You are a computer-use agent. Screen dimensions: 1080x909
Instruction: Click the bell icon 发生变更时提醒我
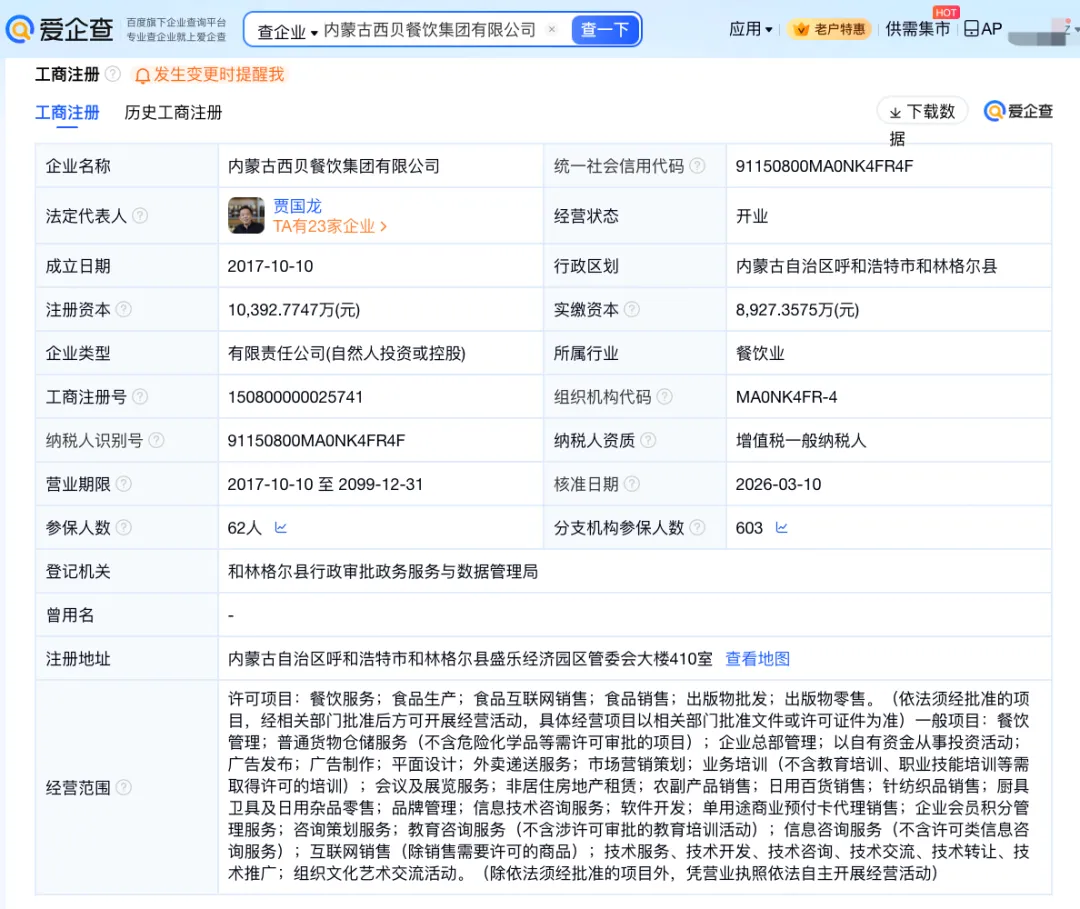coord(209,74)
